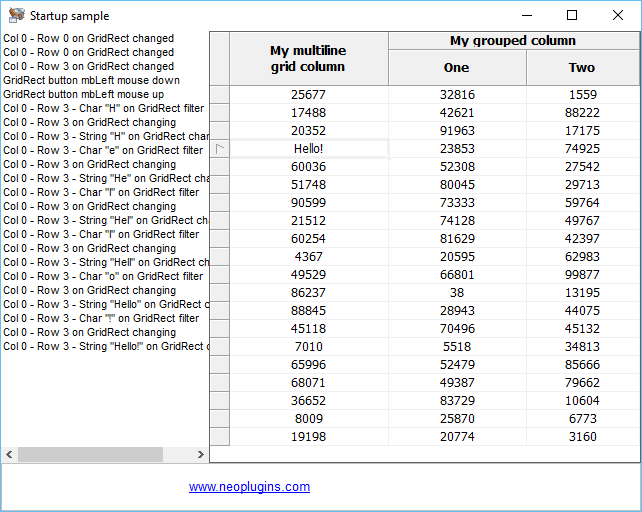Select cell 42621
This screenshot has height=512, width=642.
pos(457,113)
